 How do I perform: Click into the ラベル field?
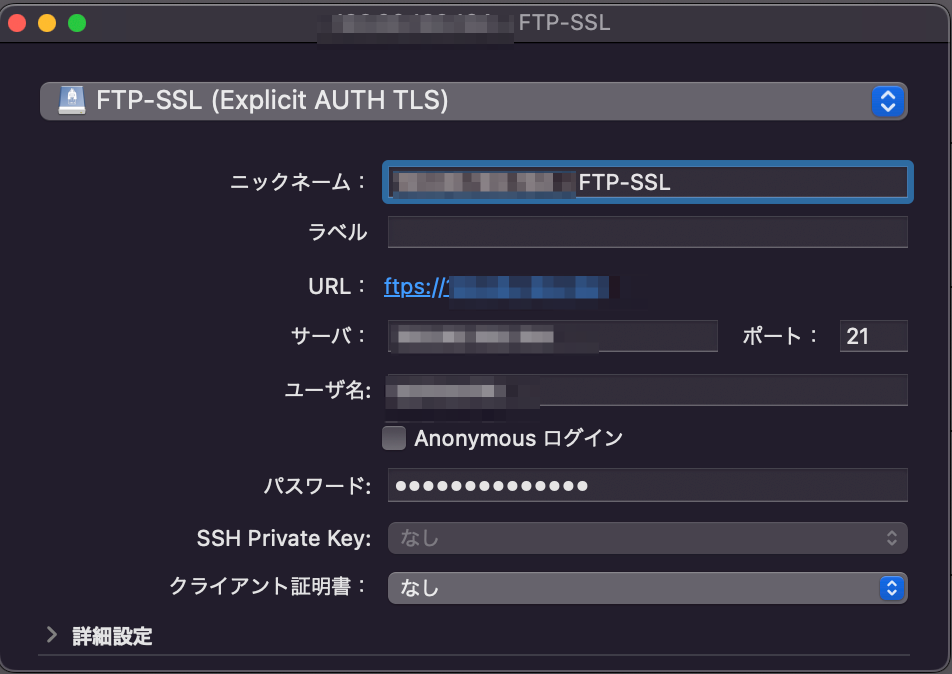647,232
